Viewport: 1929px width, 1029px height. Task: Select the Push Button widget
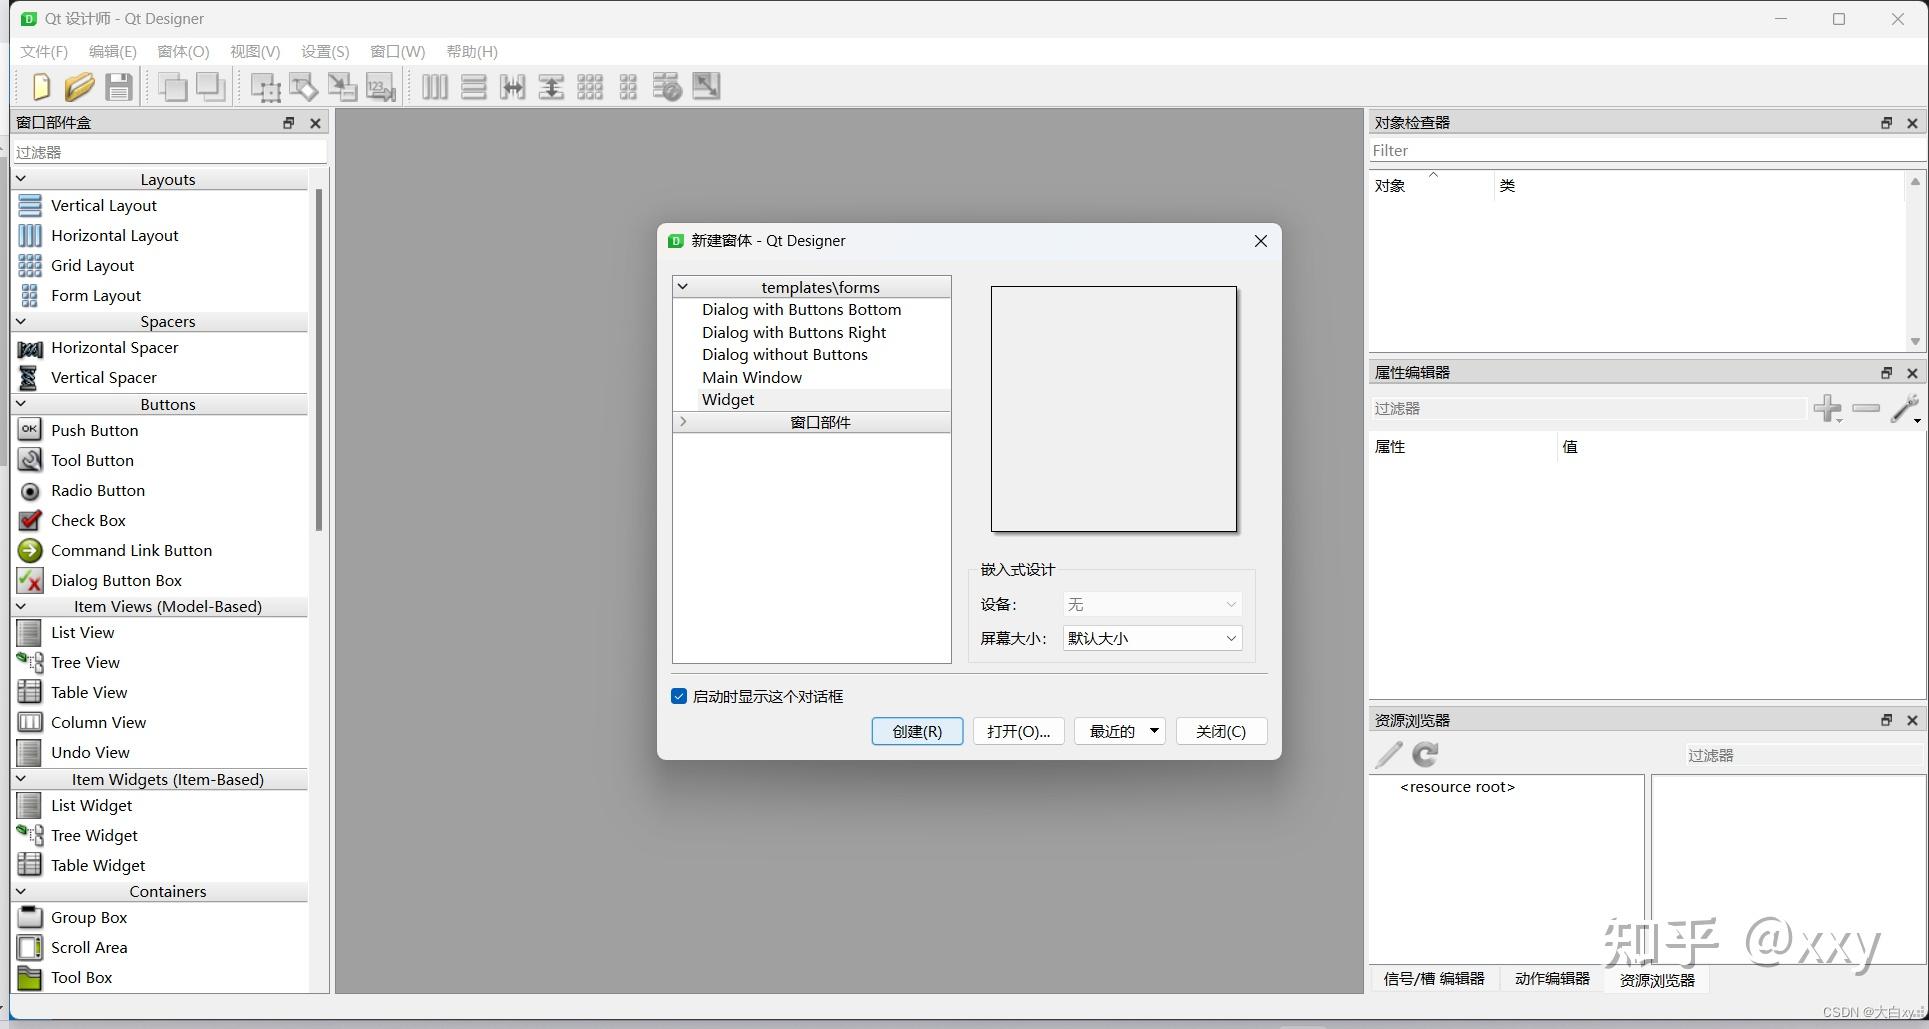coord(95,430)
